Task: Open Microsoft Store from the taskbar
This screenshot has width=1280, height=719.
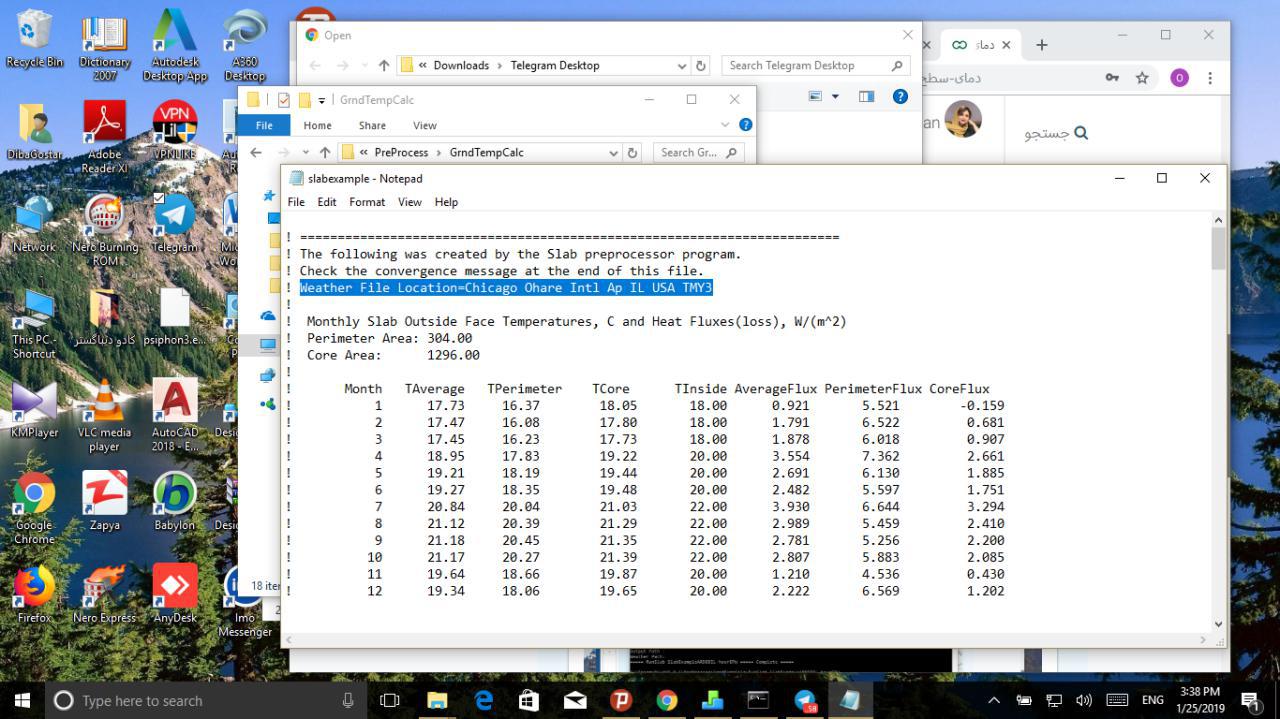Action: [529, 700]
